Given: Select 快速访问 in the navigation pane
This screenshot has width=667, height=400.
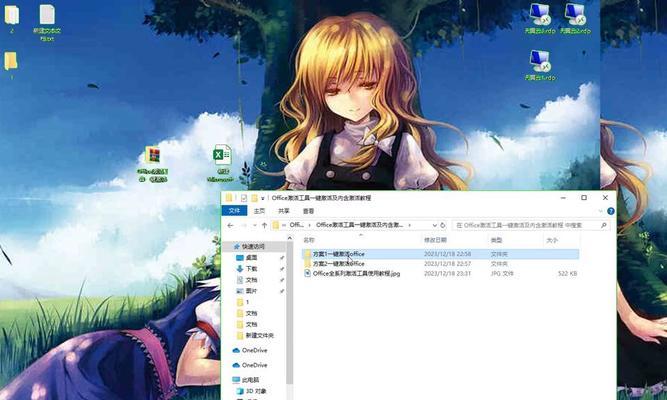Looking at the screenshot, I should point(253,246).
